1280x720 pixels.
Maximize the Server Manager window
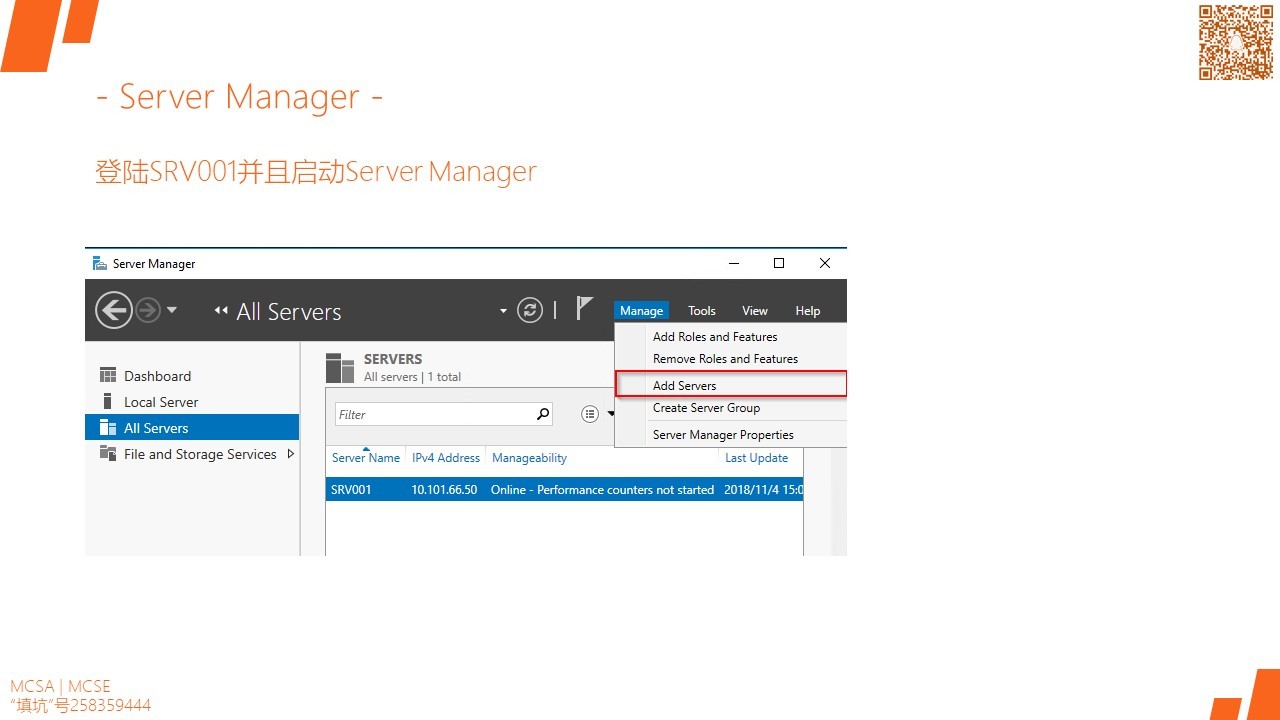(779, 264)
